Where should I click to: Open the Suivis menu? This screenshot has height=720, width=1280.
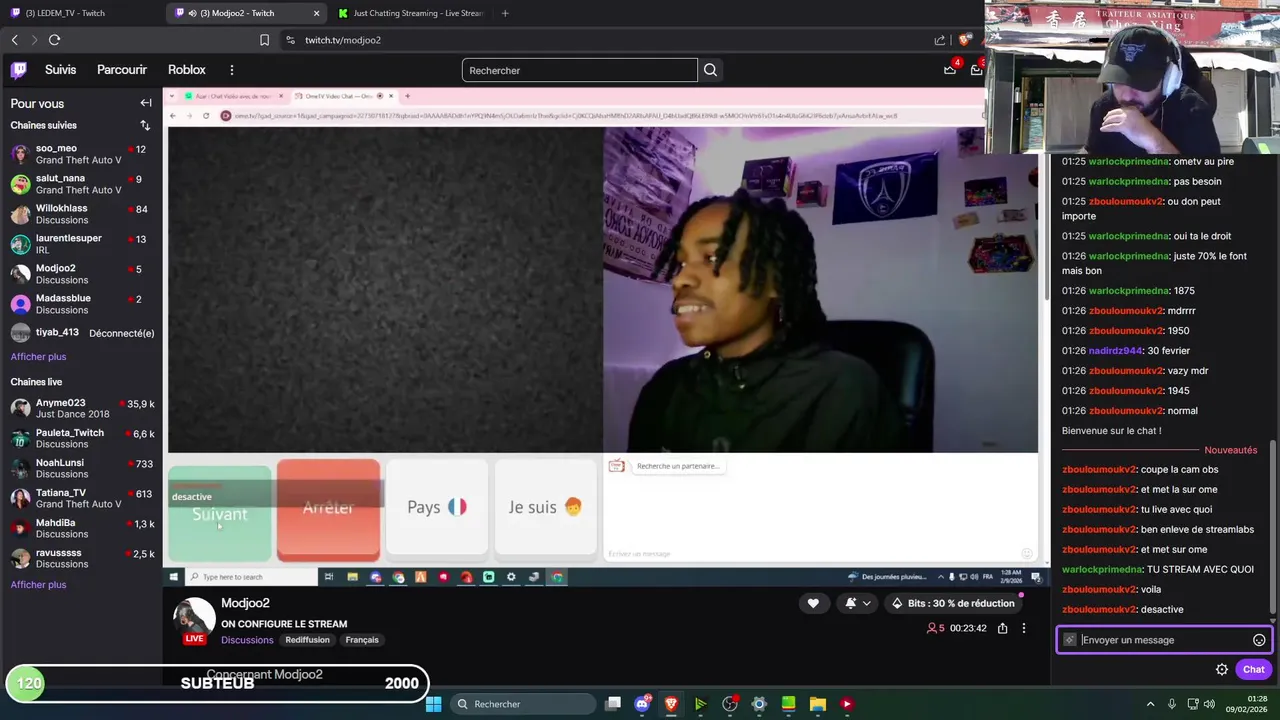tap(60, 70)
